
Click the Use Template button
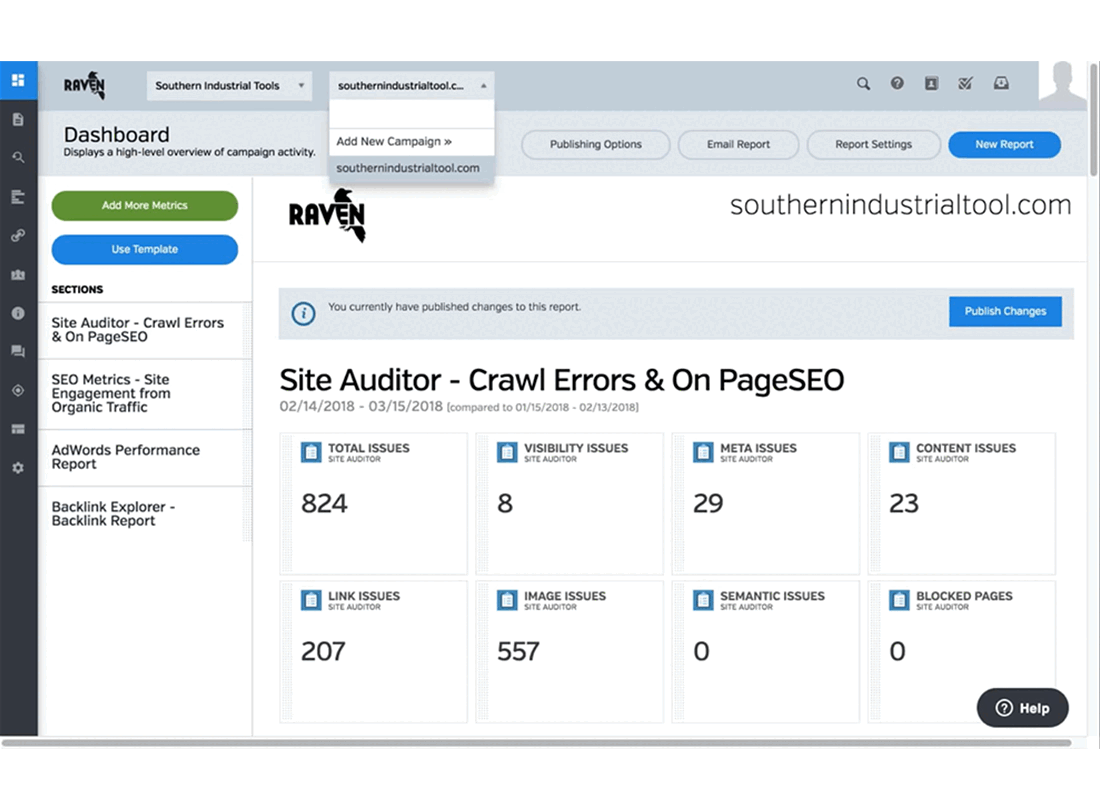(145, 250)
